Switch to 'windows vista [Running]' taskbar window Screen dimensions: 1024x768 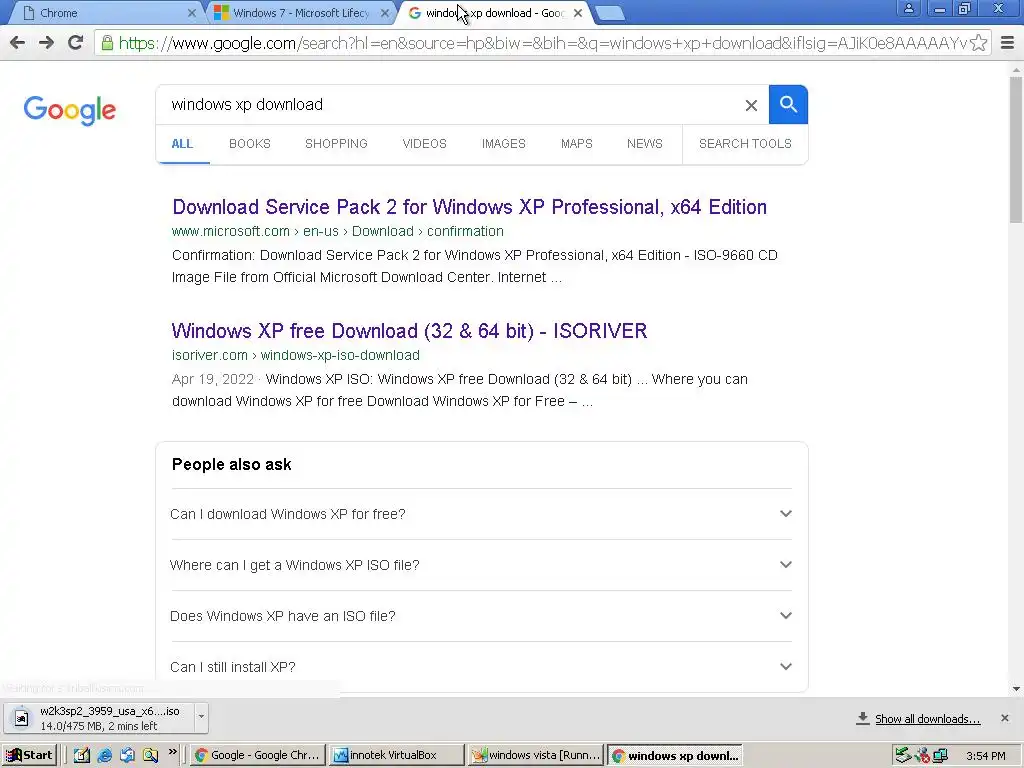click(536, 756)
